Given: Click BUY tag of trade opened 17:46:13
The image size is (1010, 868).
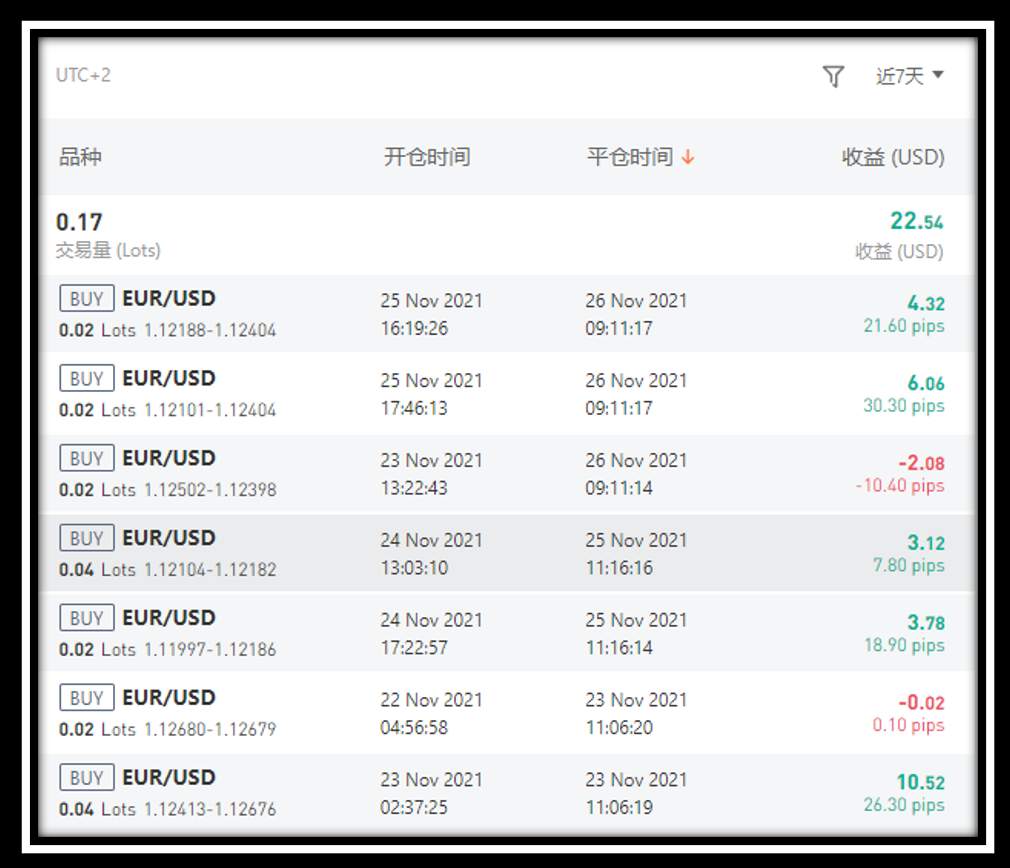Looking at the screenshot, I should (87, 378).
